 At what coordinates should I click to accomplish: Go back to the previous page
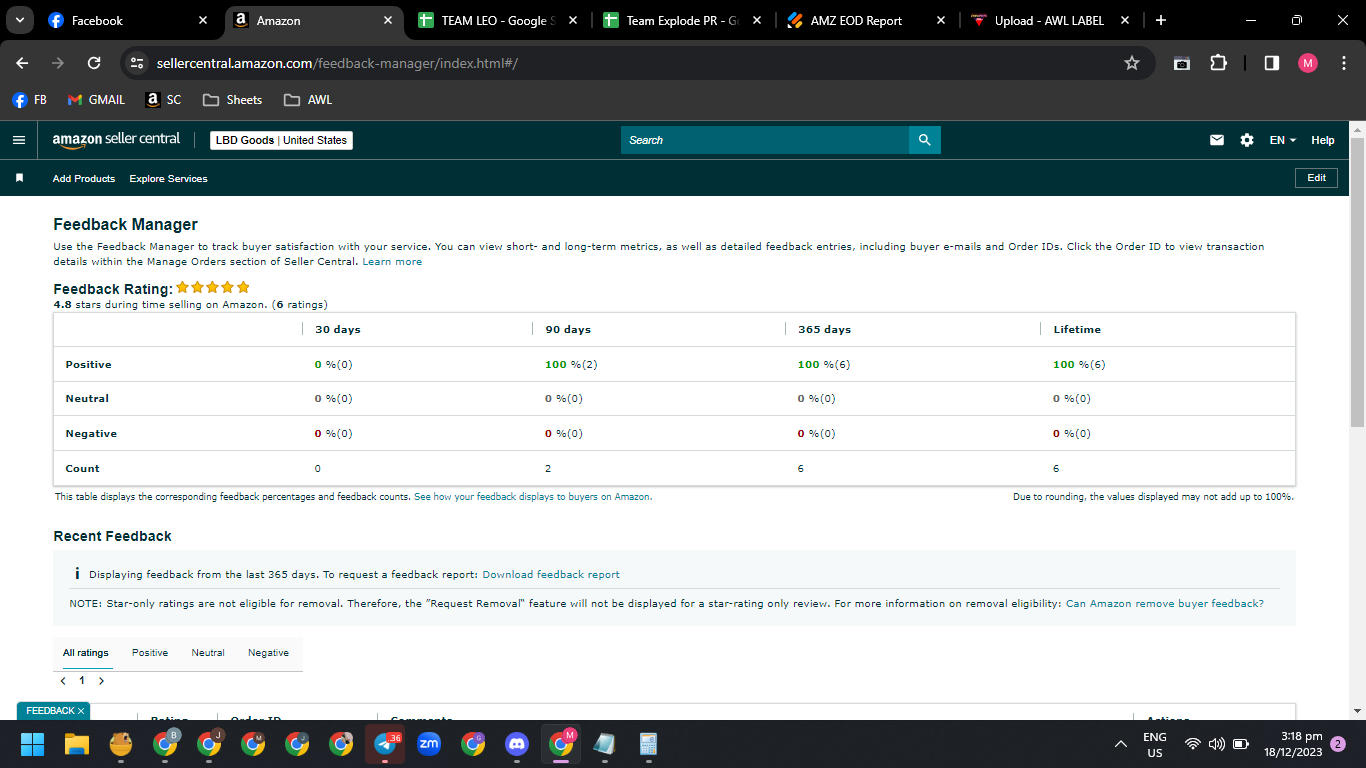coord(22,63)
